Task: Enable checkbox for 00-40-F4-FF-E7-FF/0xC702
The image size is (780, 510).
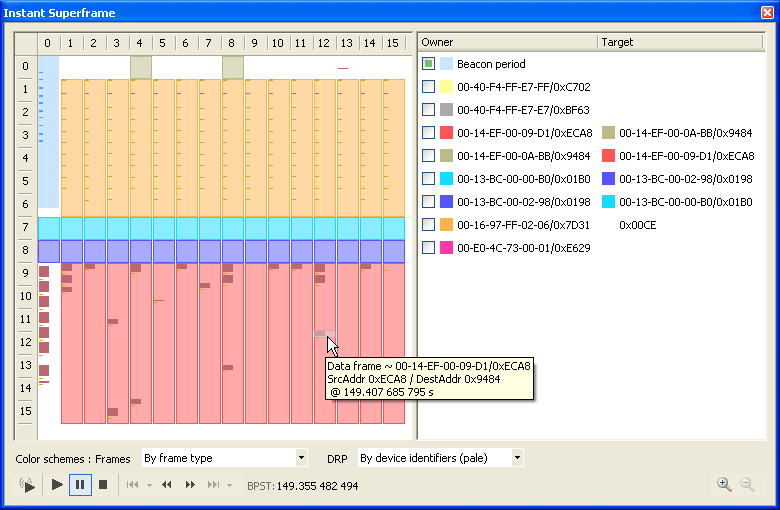Action: (x=428, y=87)
